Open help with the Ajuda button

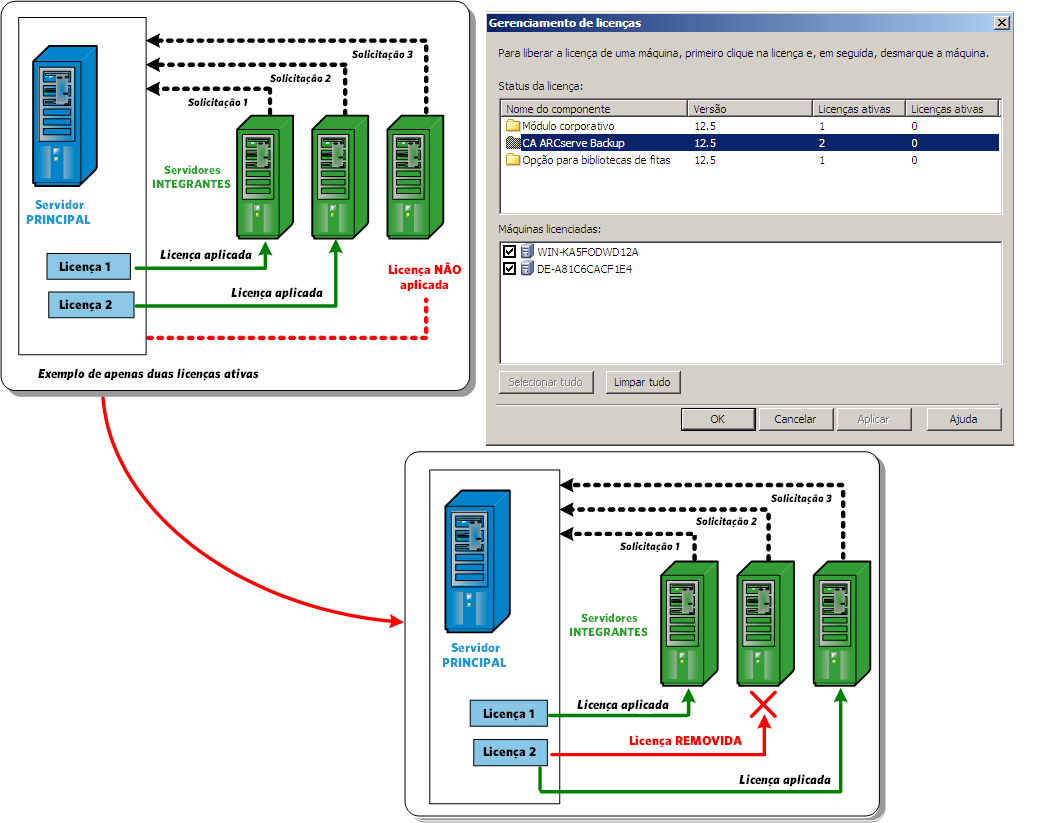(x=963, y=419)
